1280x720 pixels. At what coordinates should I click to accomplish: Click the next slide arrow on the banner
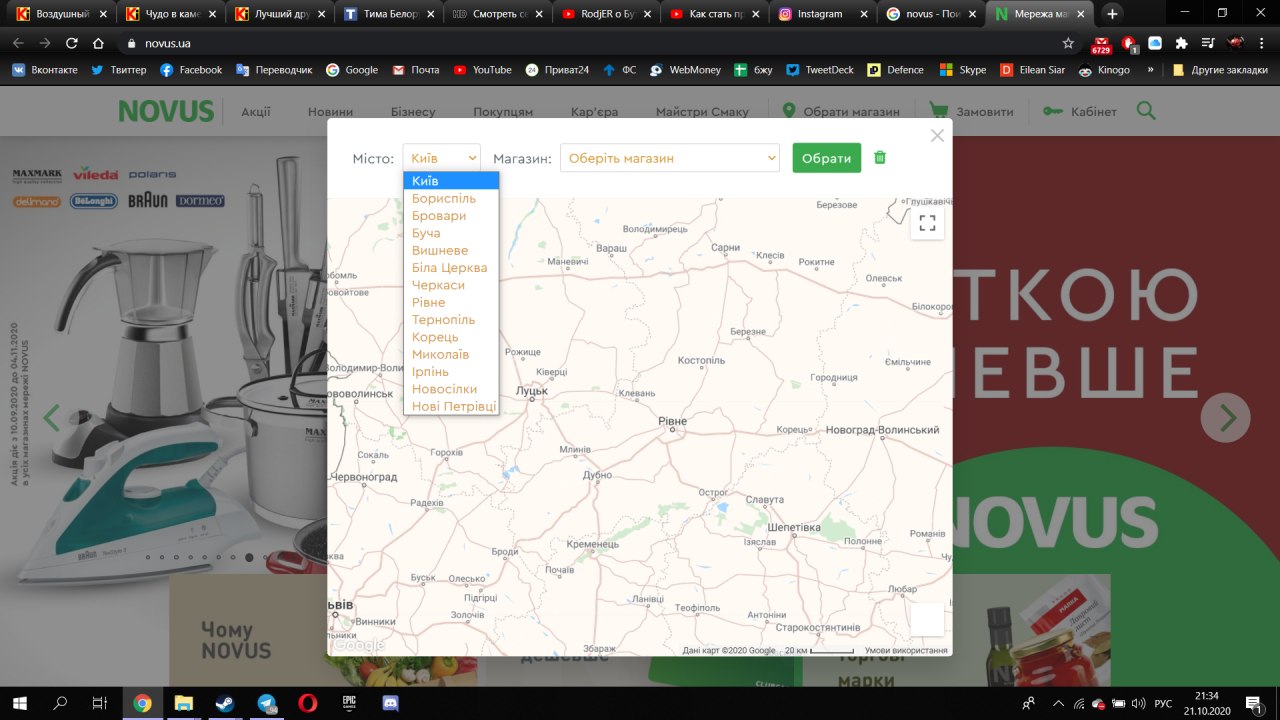pos(1226,418)
